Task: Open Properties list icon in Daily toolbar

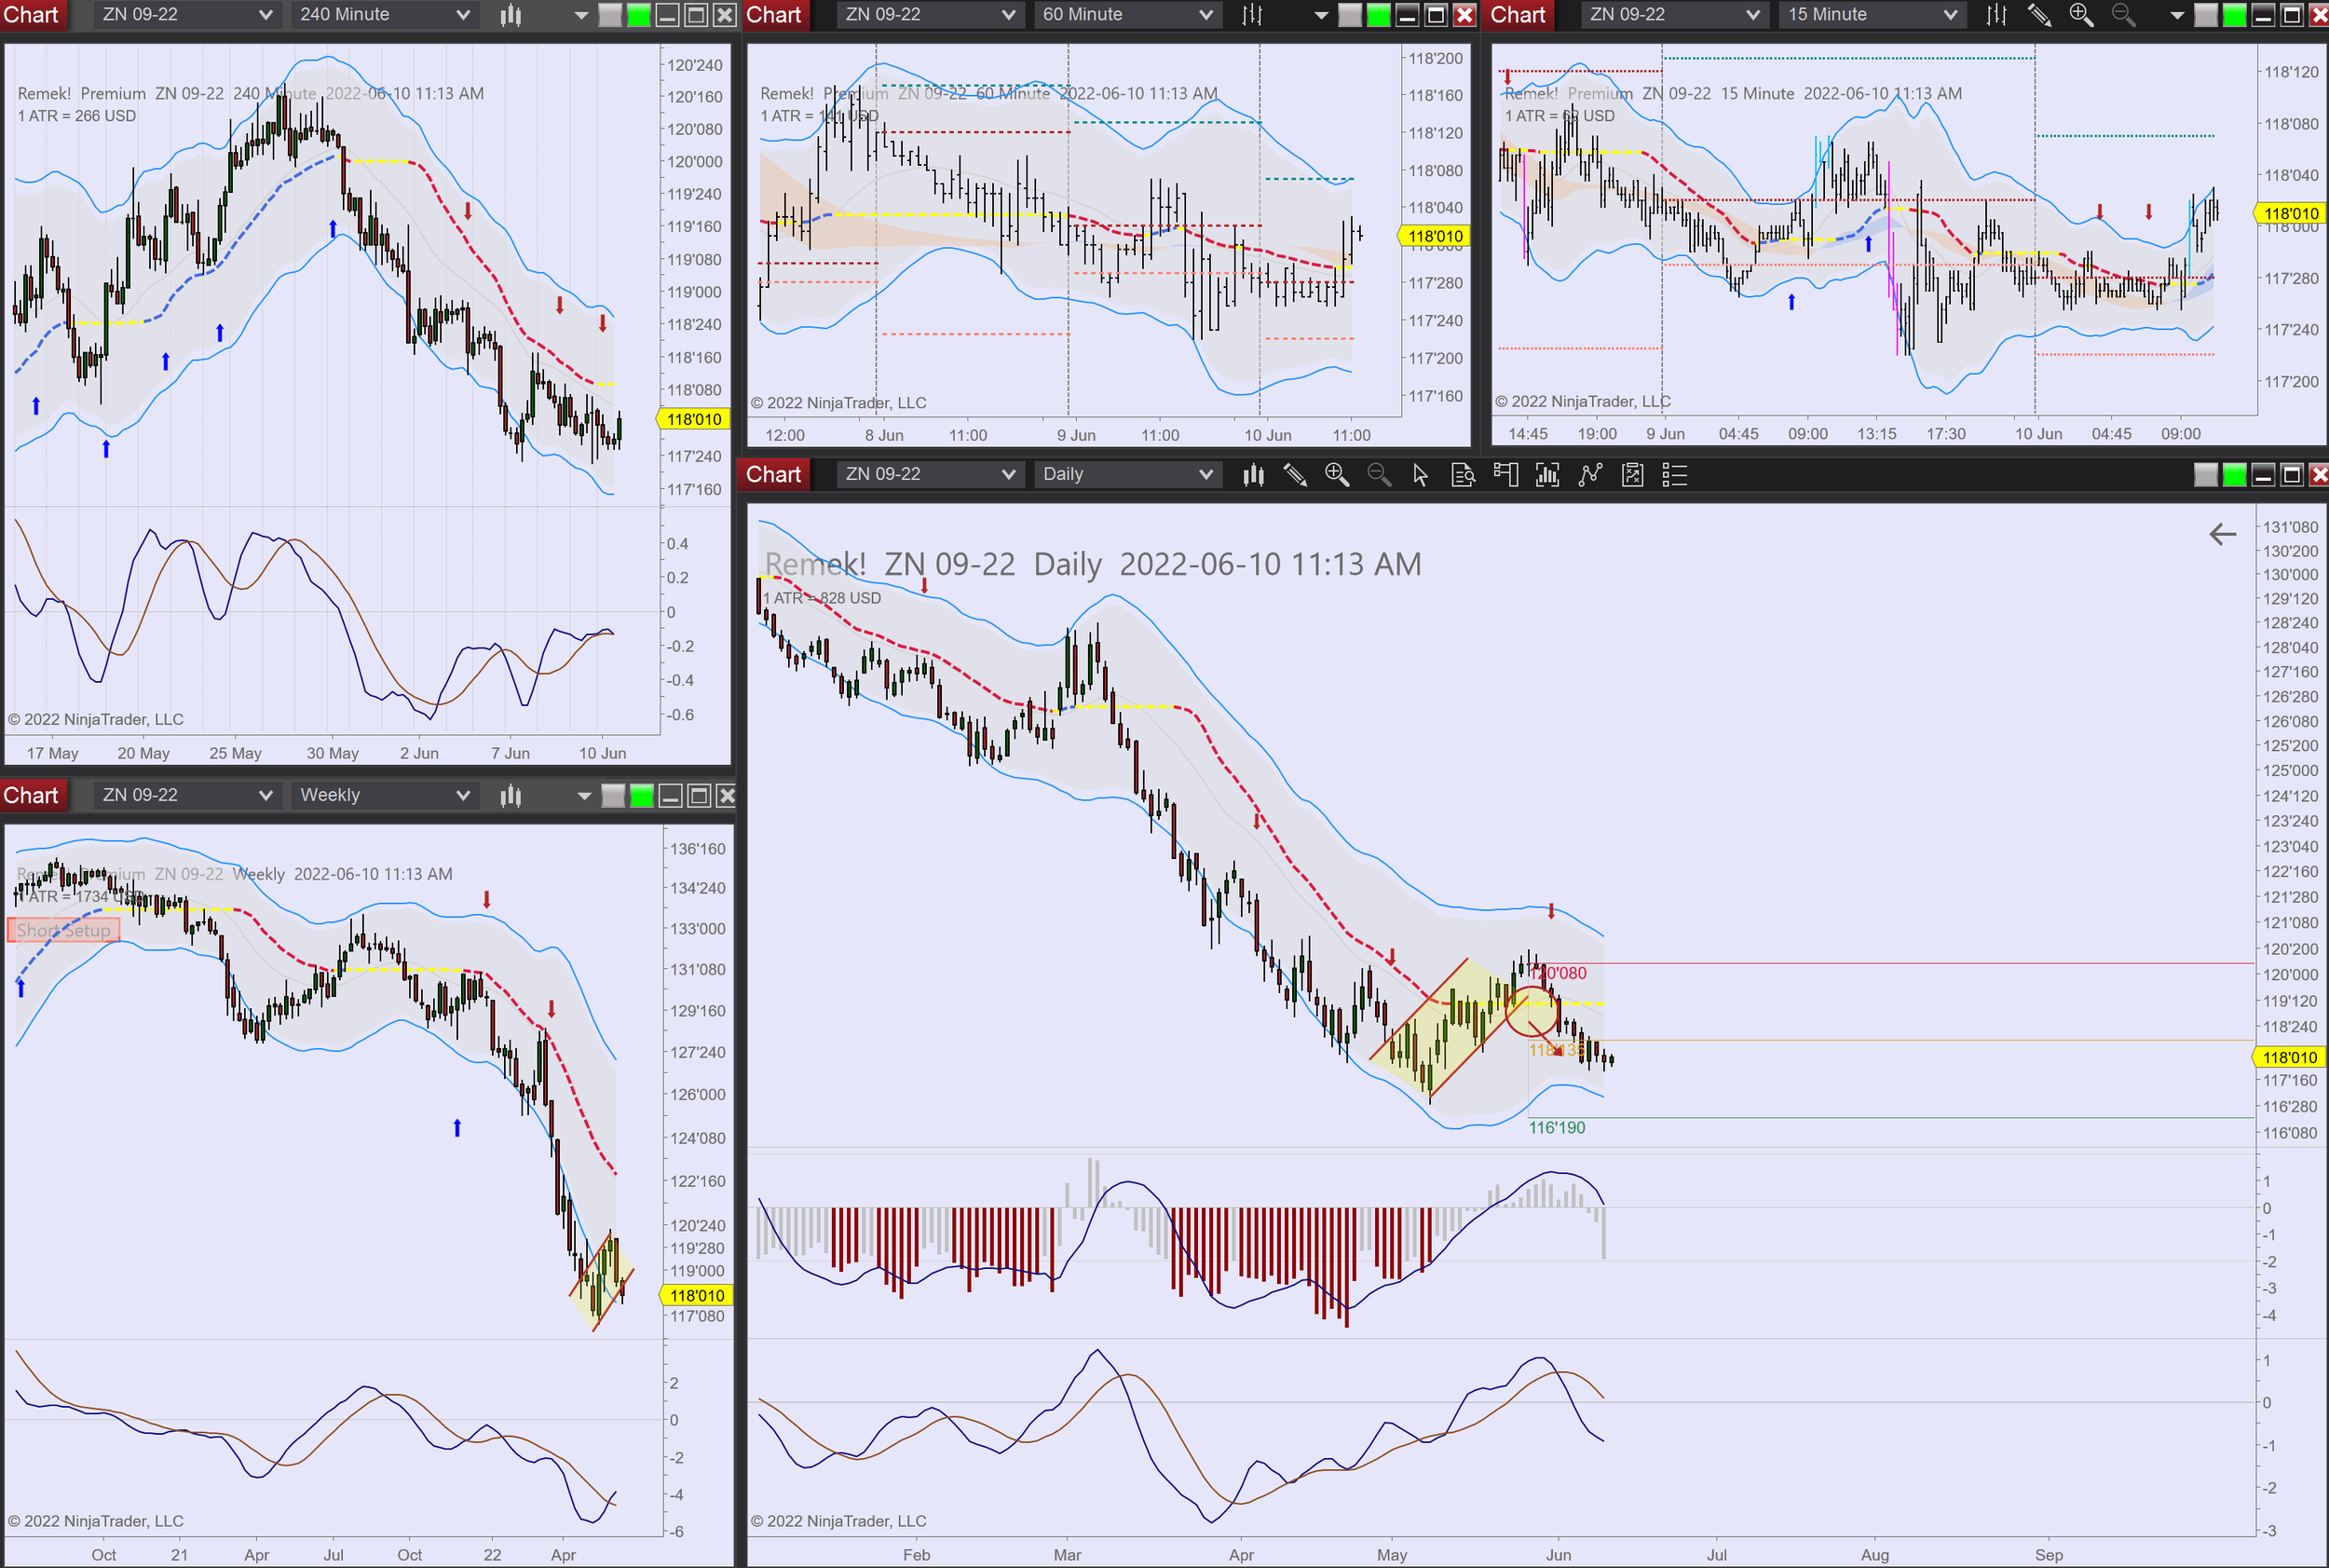Action: coord(1674,475)
